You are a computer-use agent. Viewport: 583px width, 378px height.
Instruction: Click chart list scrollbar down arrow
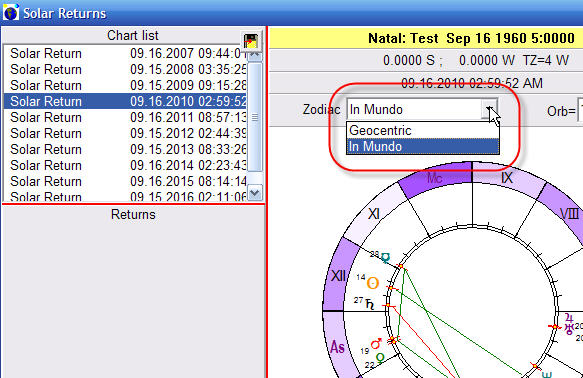click(255, 193)
